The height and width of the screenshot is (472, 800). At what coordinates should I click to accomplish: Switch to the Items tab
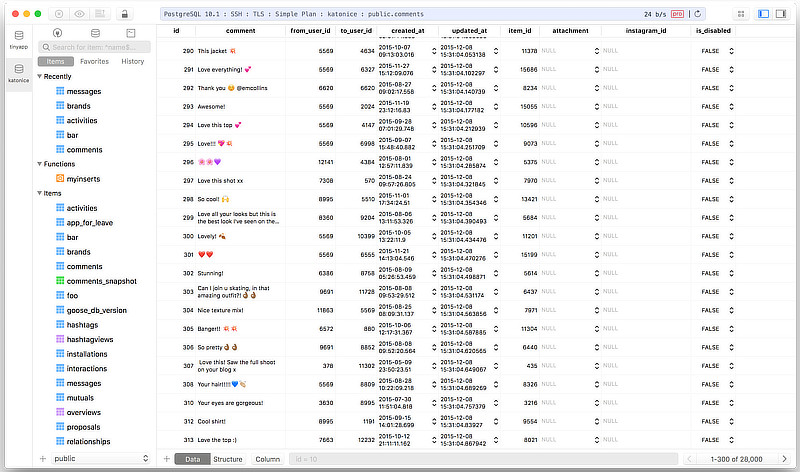click(56, 61)
